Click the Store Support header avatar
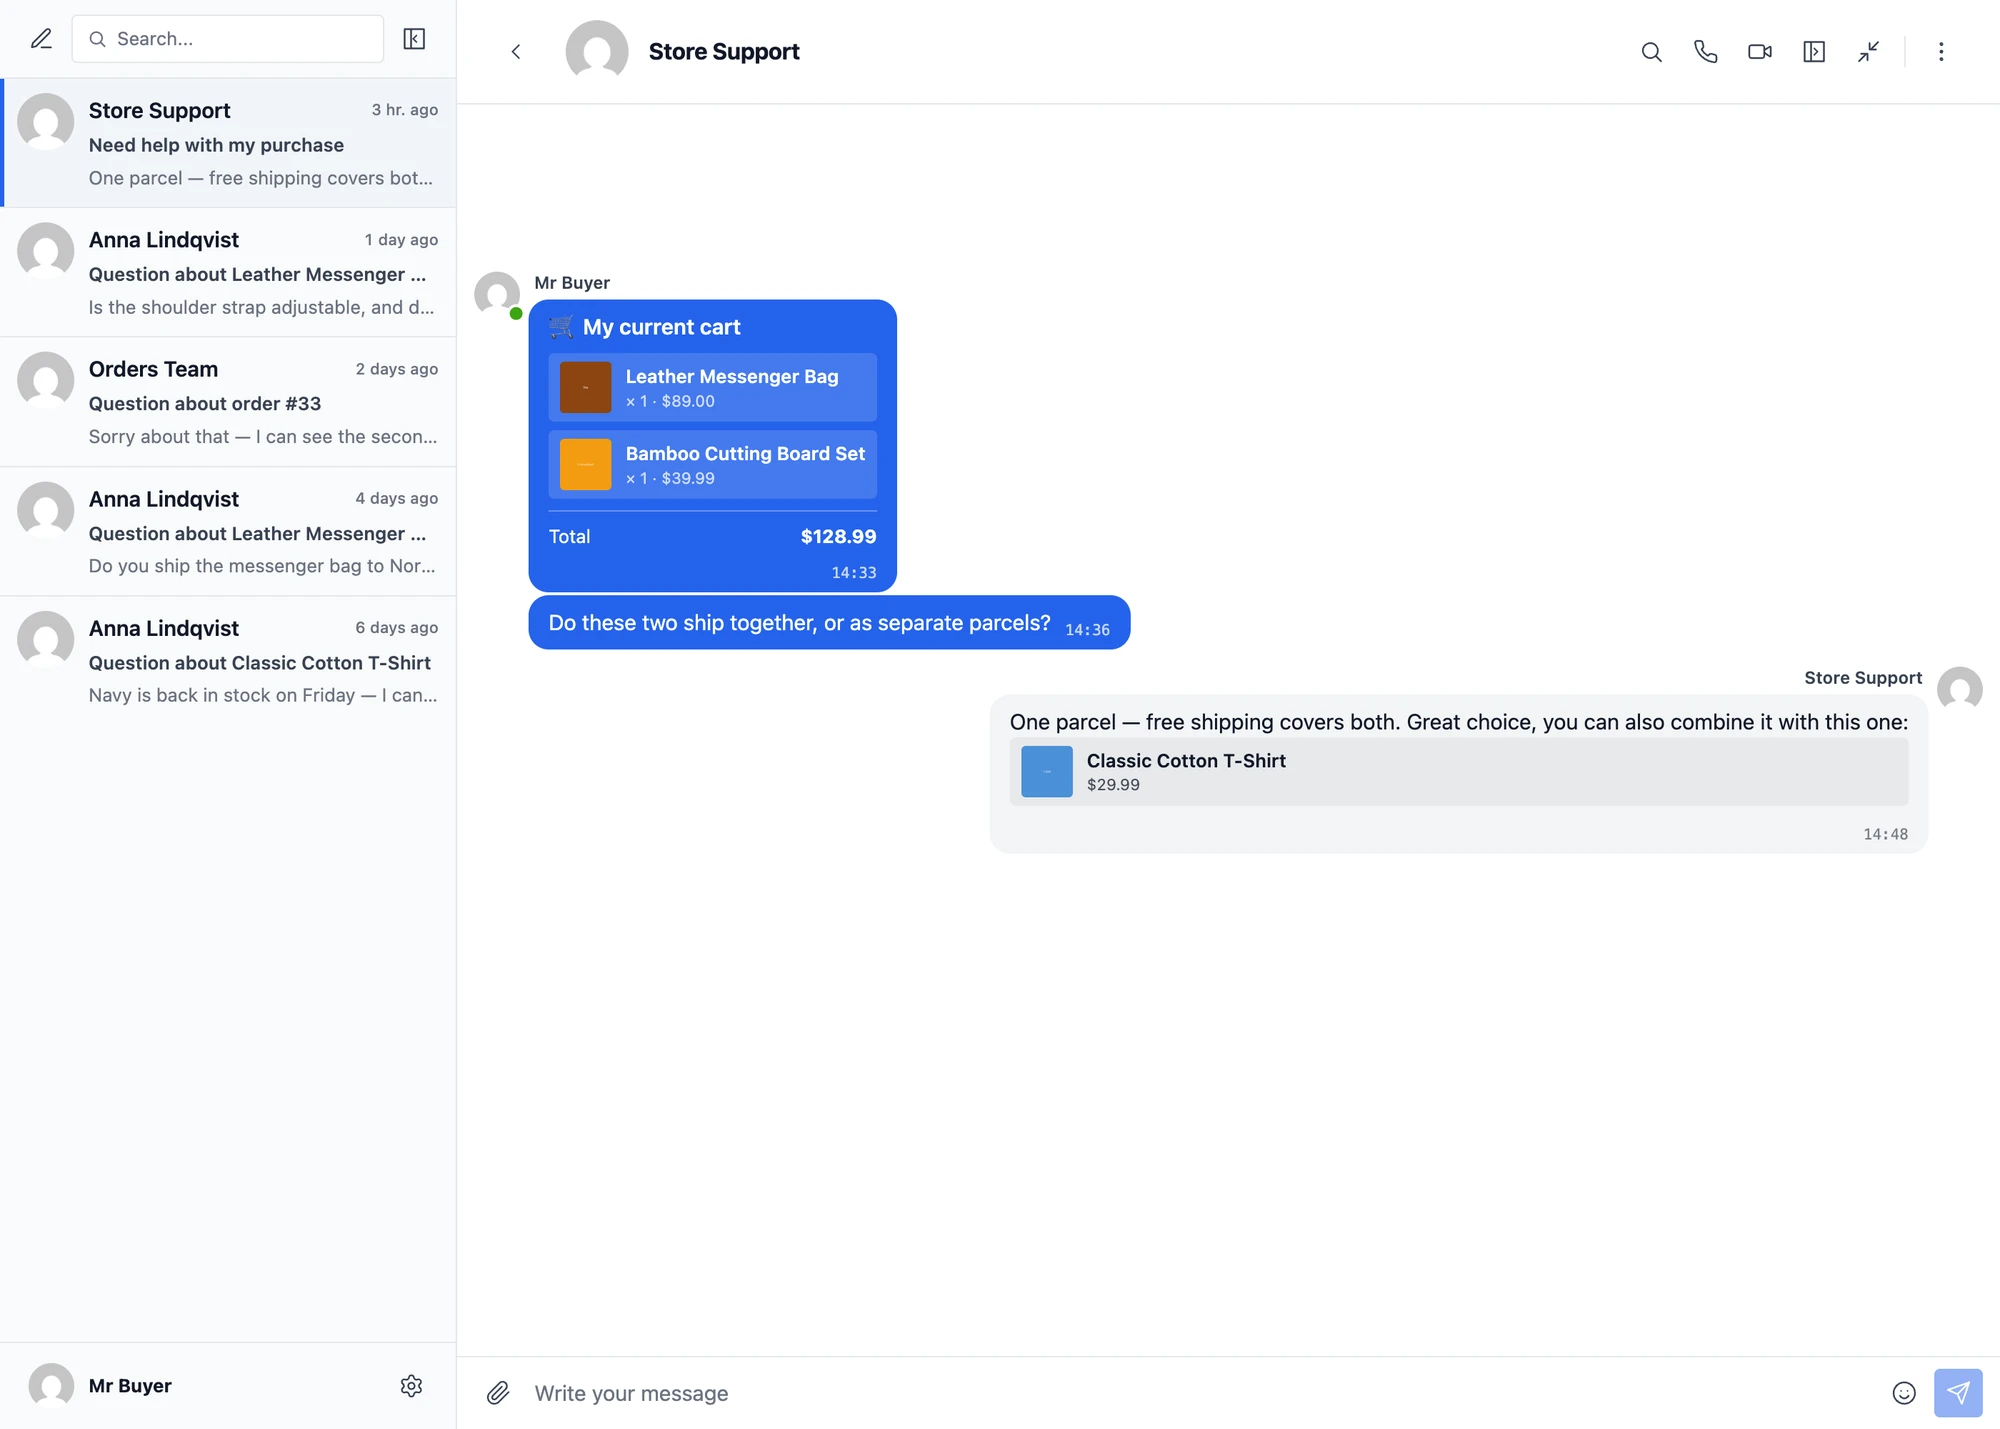 [597, 52]
